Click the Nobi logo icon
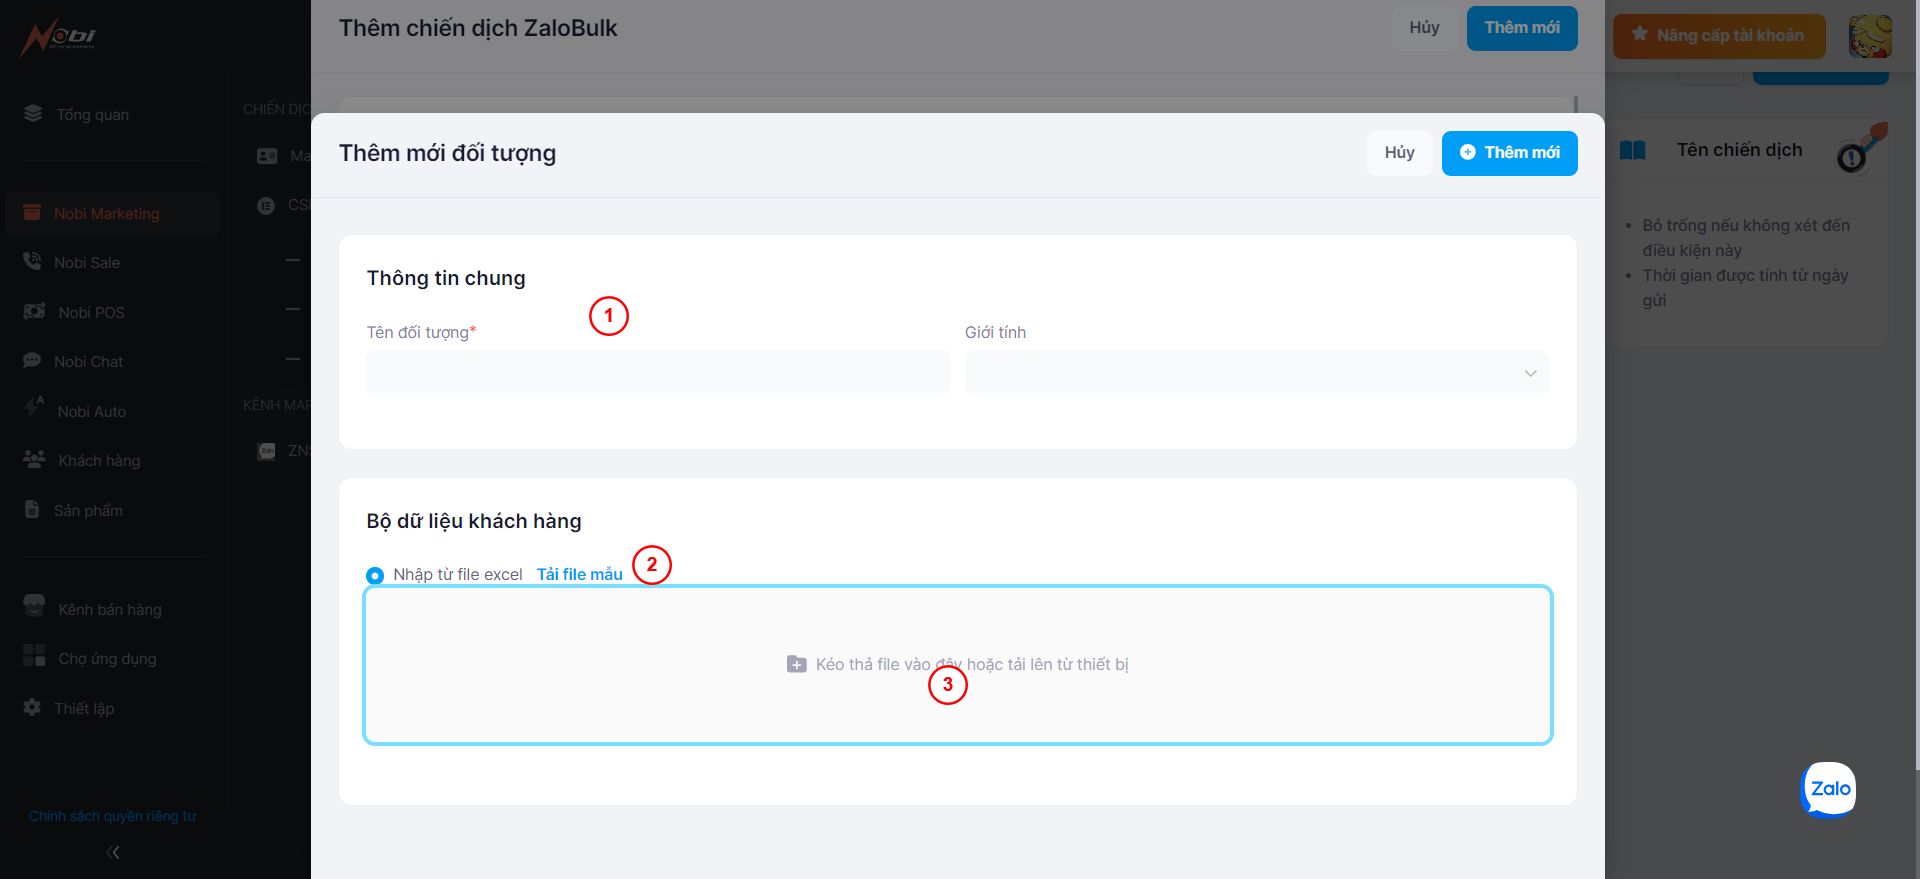 tap(58, 38)
